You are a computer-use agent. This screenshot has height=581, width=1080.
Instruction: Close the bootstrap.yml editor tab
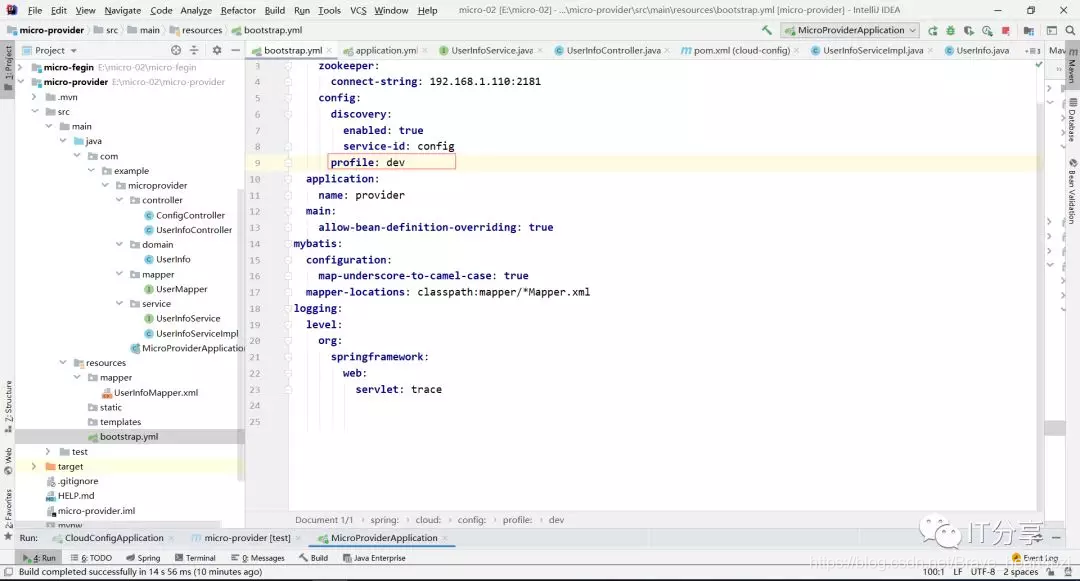[329, 51]
